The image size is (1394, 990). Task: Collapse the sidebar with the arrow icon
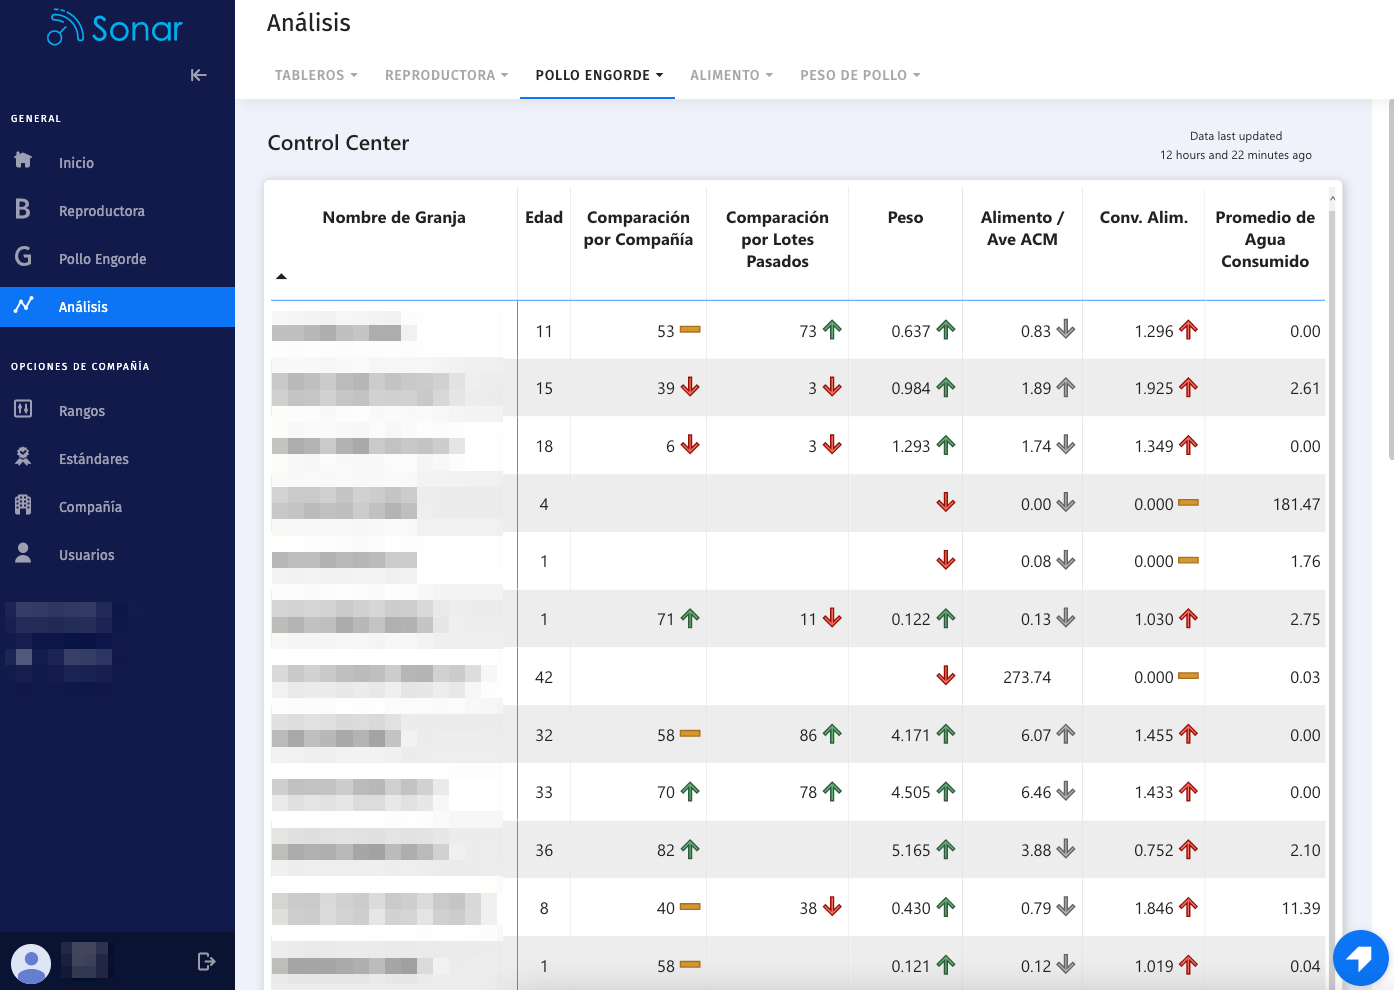point(198,75)
